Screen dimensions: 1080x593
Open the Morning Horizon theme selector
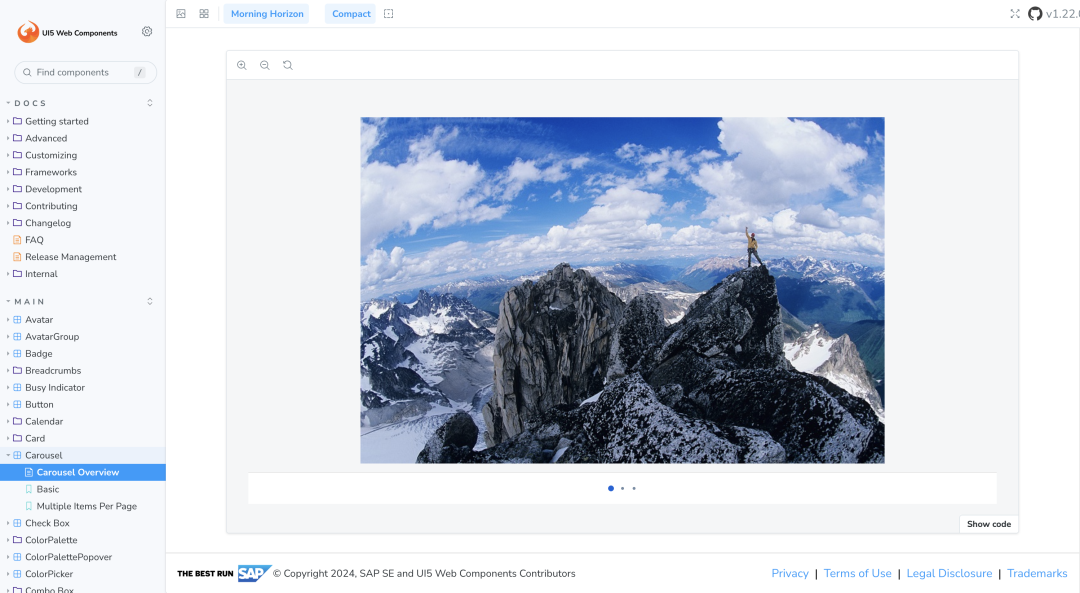(267, 14)
